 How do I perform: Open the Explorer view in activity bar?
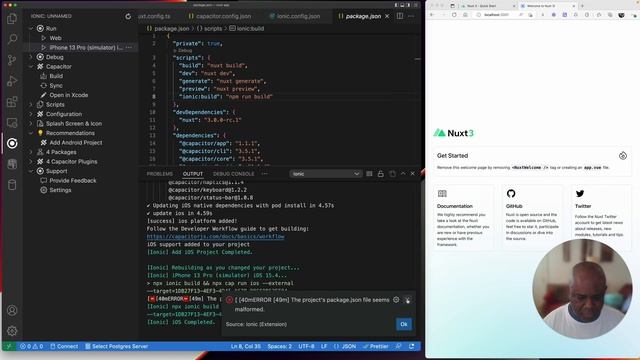coord(12,18)
